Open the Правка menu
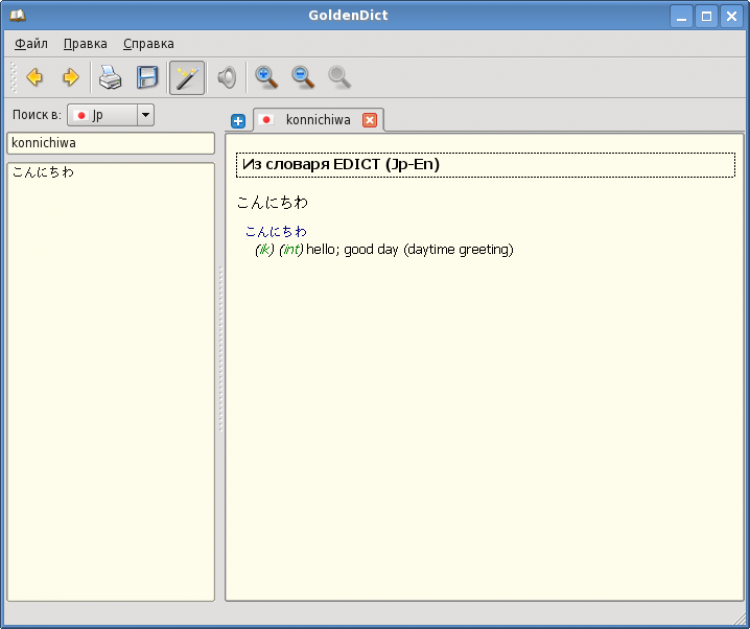Screen dimensions: 750x629 (86, 44)
